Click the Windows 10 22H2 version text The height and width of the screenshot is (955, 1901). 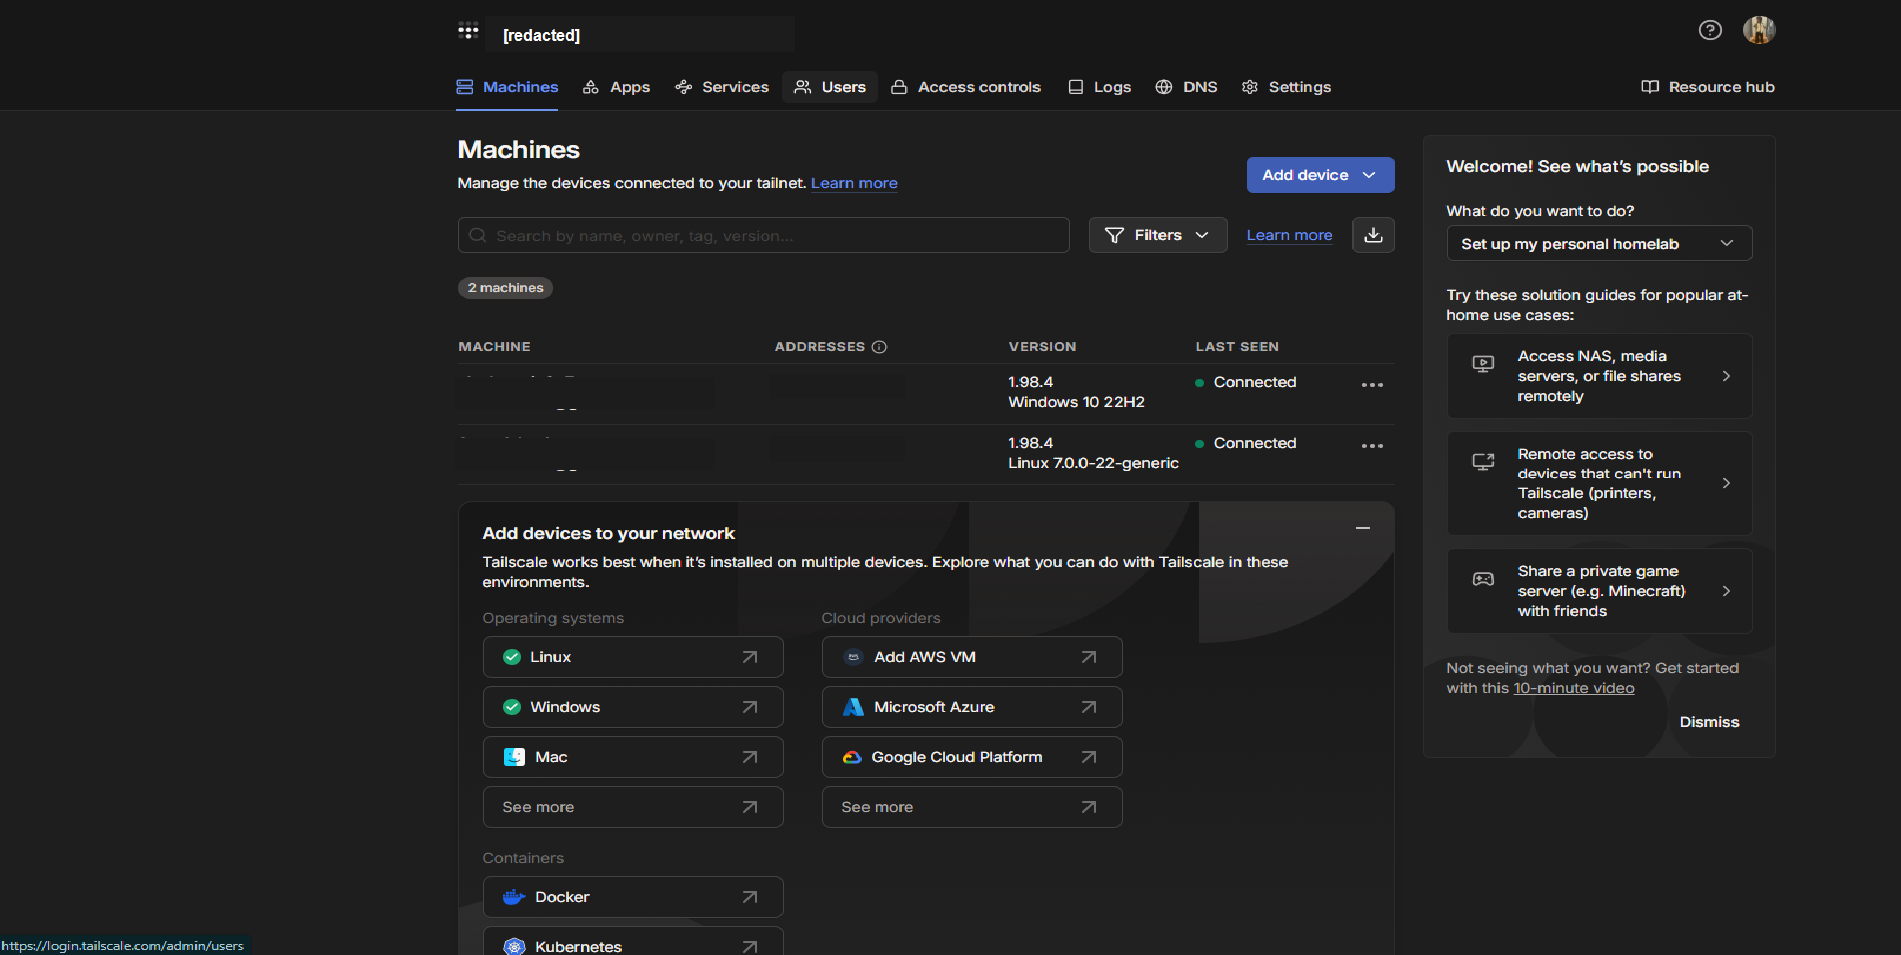tap(1076, 402)
